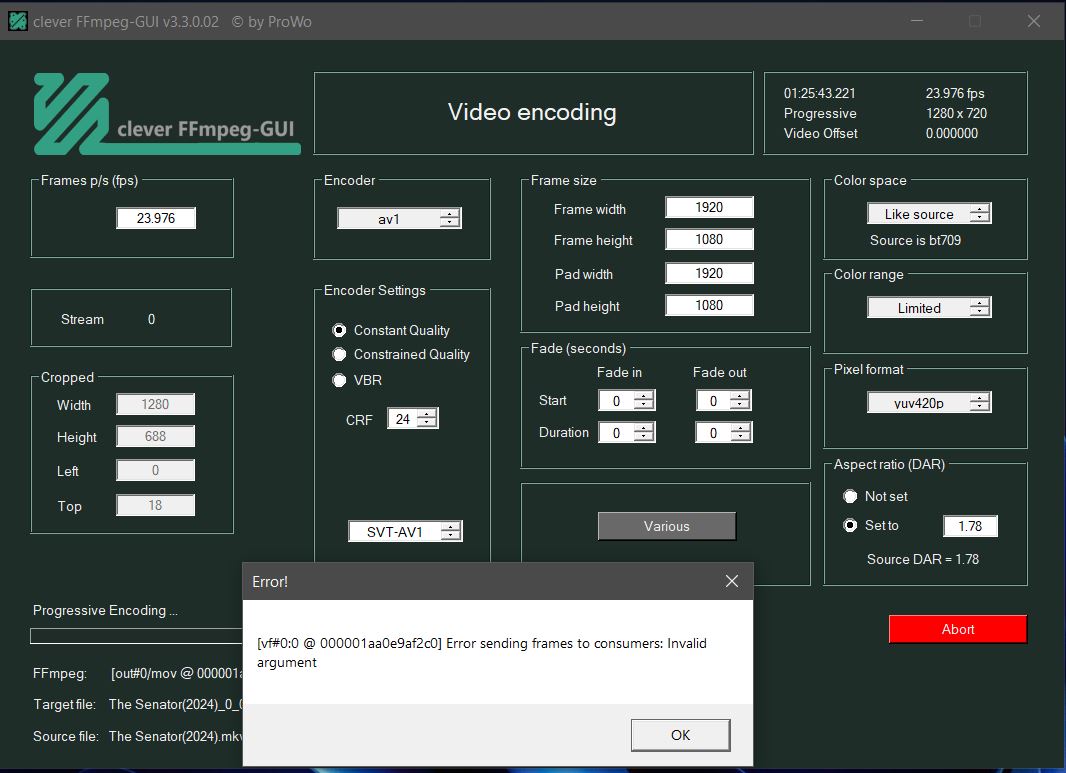Click the app icon in title bar
The height and width of the screenshot is (773, 1066).
click(x=18, y=21)
